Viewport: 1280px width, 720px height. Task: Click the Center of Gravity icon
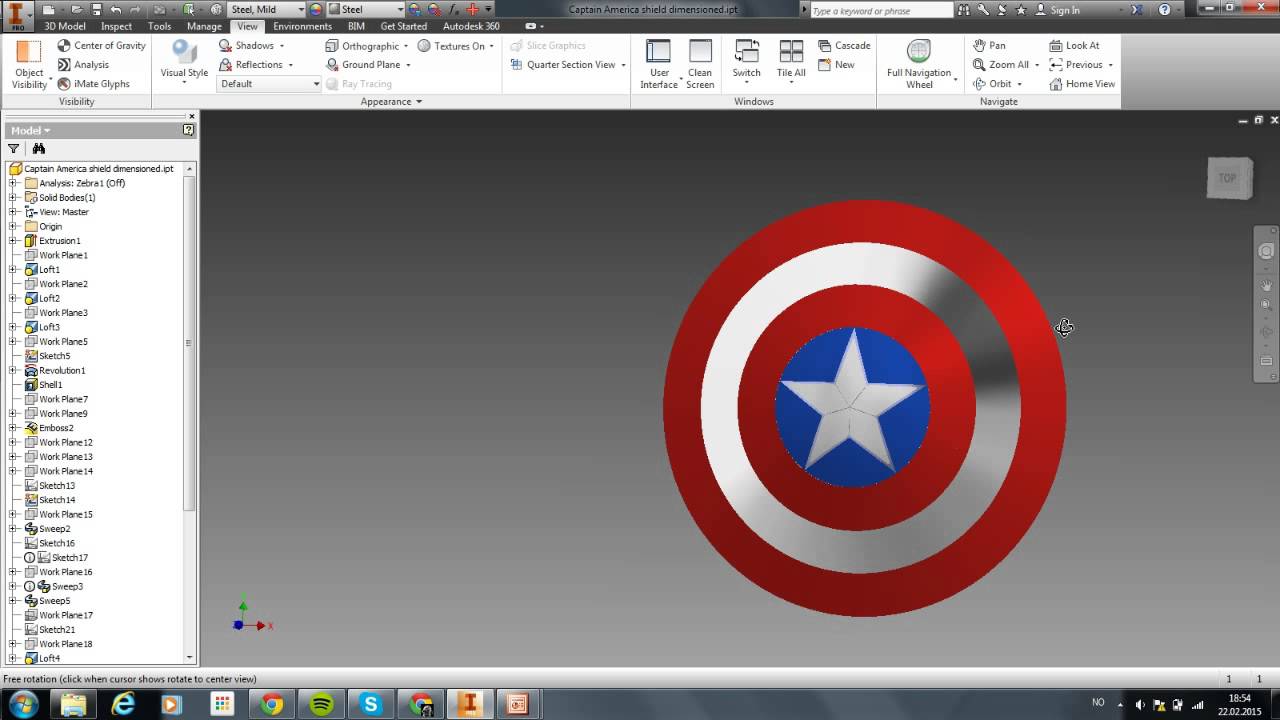(x=64, y=46)
